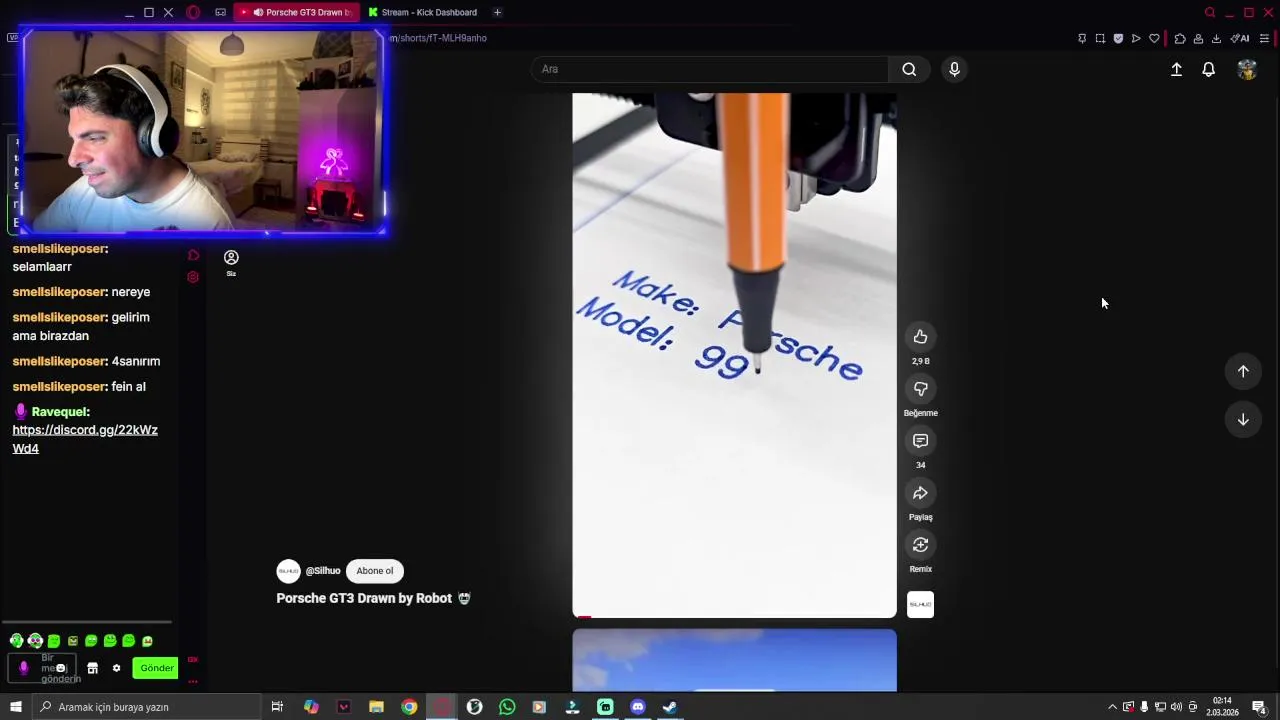Expand hidden system tray icons chevron
The image size is (1280, 720).
tap(1112, 707)
